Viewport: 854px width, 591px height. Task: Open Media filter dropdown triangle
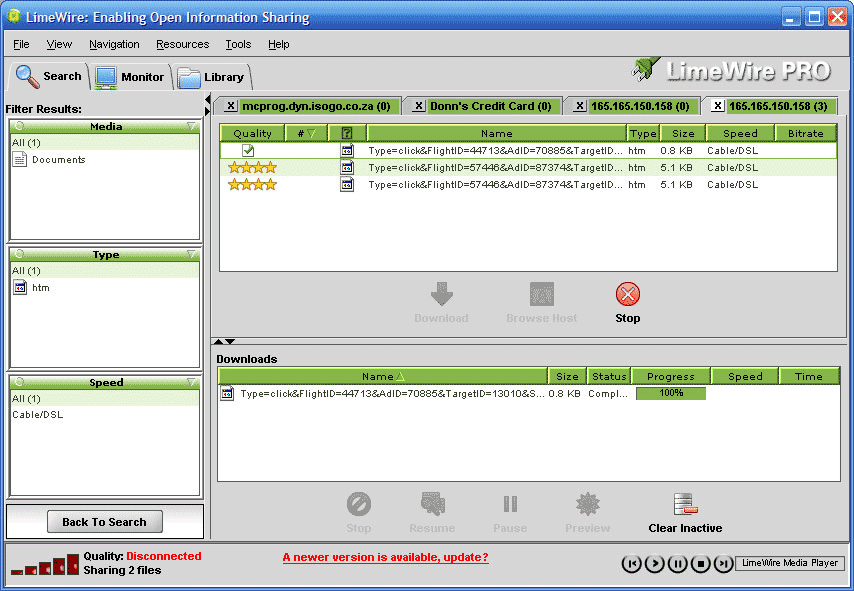191,126
